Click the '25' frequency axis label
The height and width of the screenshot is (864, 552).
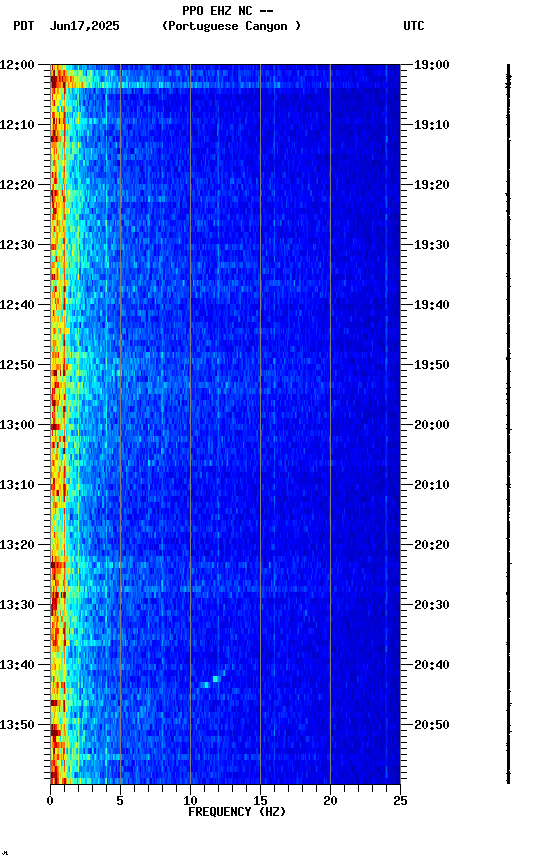[401, 801]
